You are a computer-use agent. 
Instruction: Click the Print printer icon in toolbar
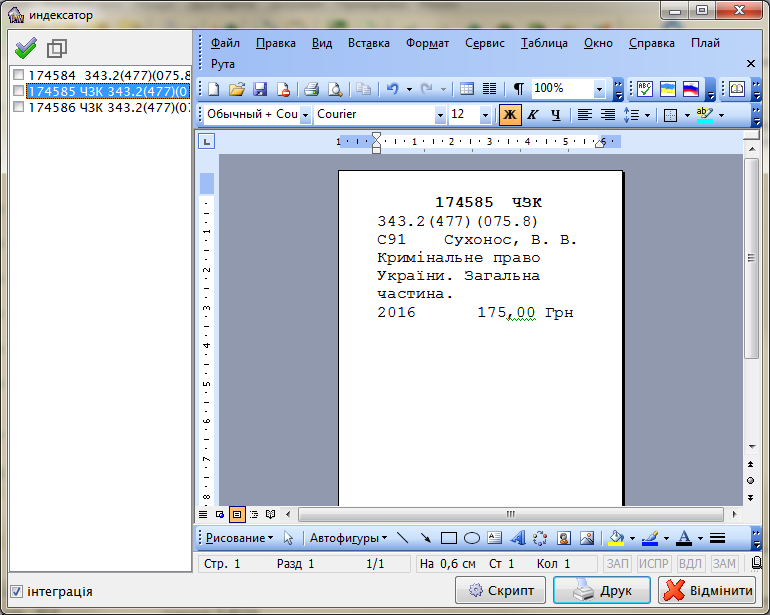pyautogui.click(x=311, y=89)
